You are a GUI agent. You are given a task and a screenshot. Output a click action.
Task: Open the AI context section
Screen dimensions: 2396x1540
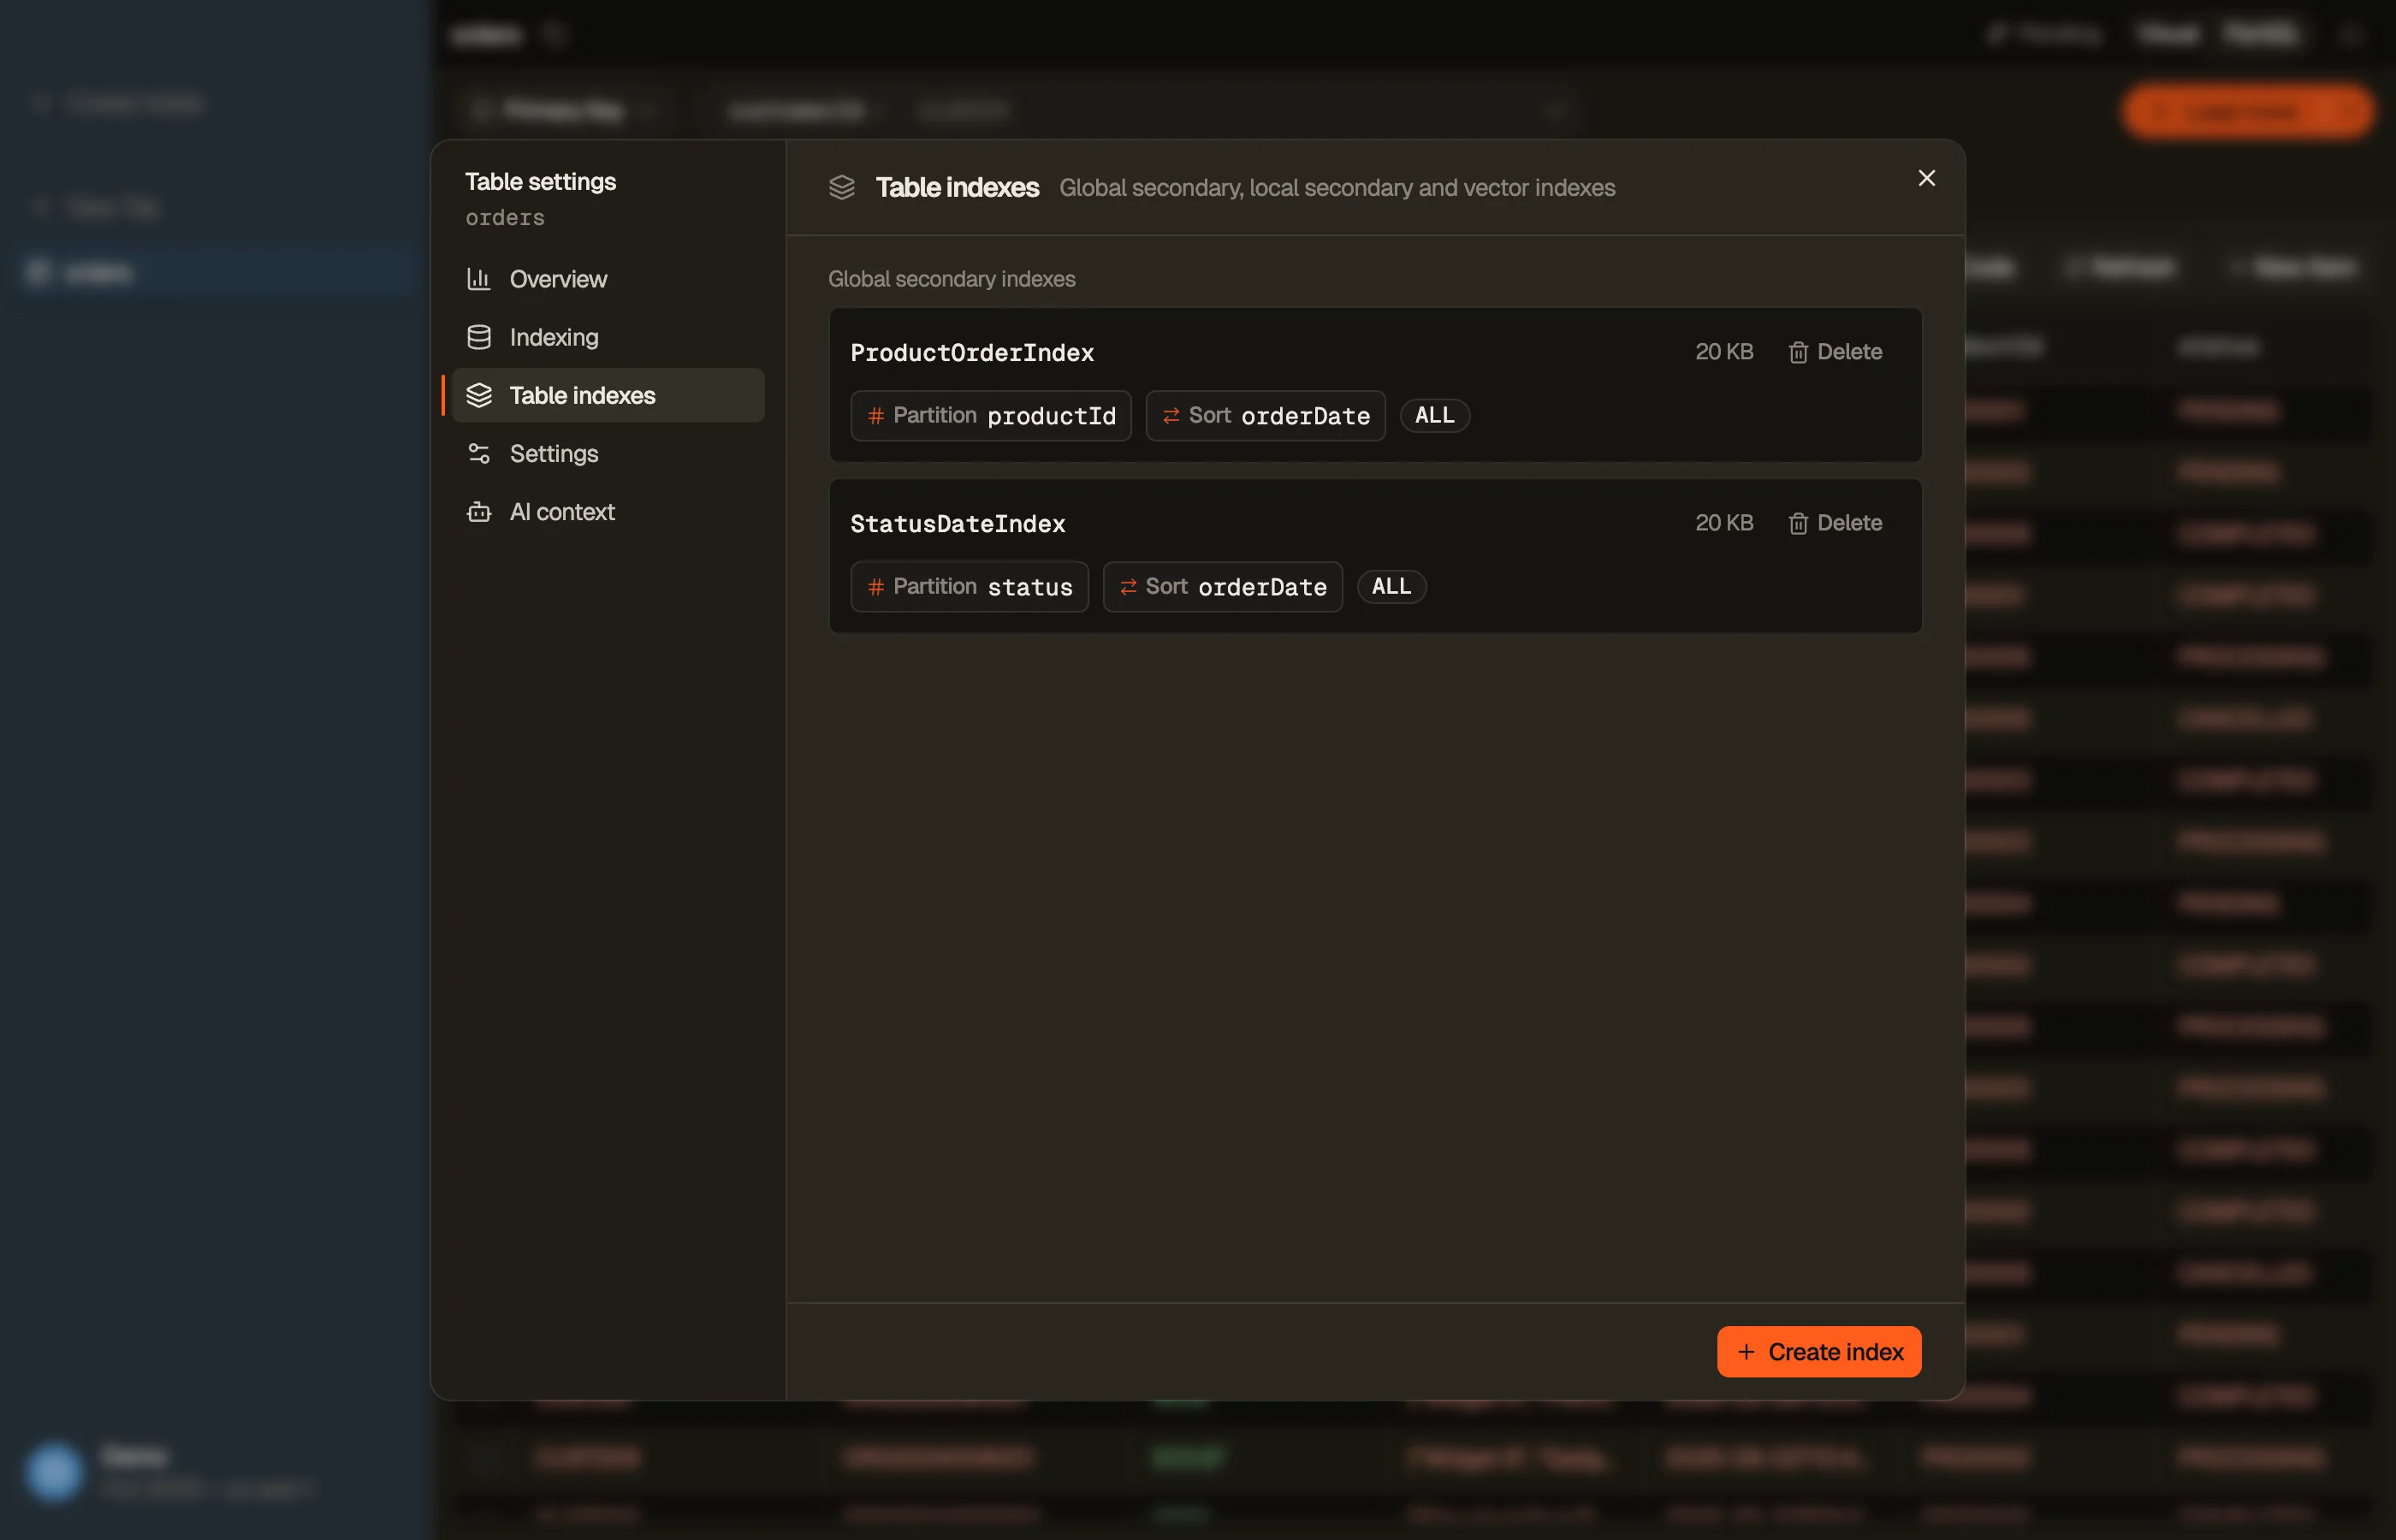pos(608,511)
